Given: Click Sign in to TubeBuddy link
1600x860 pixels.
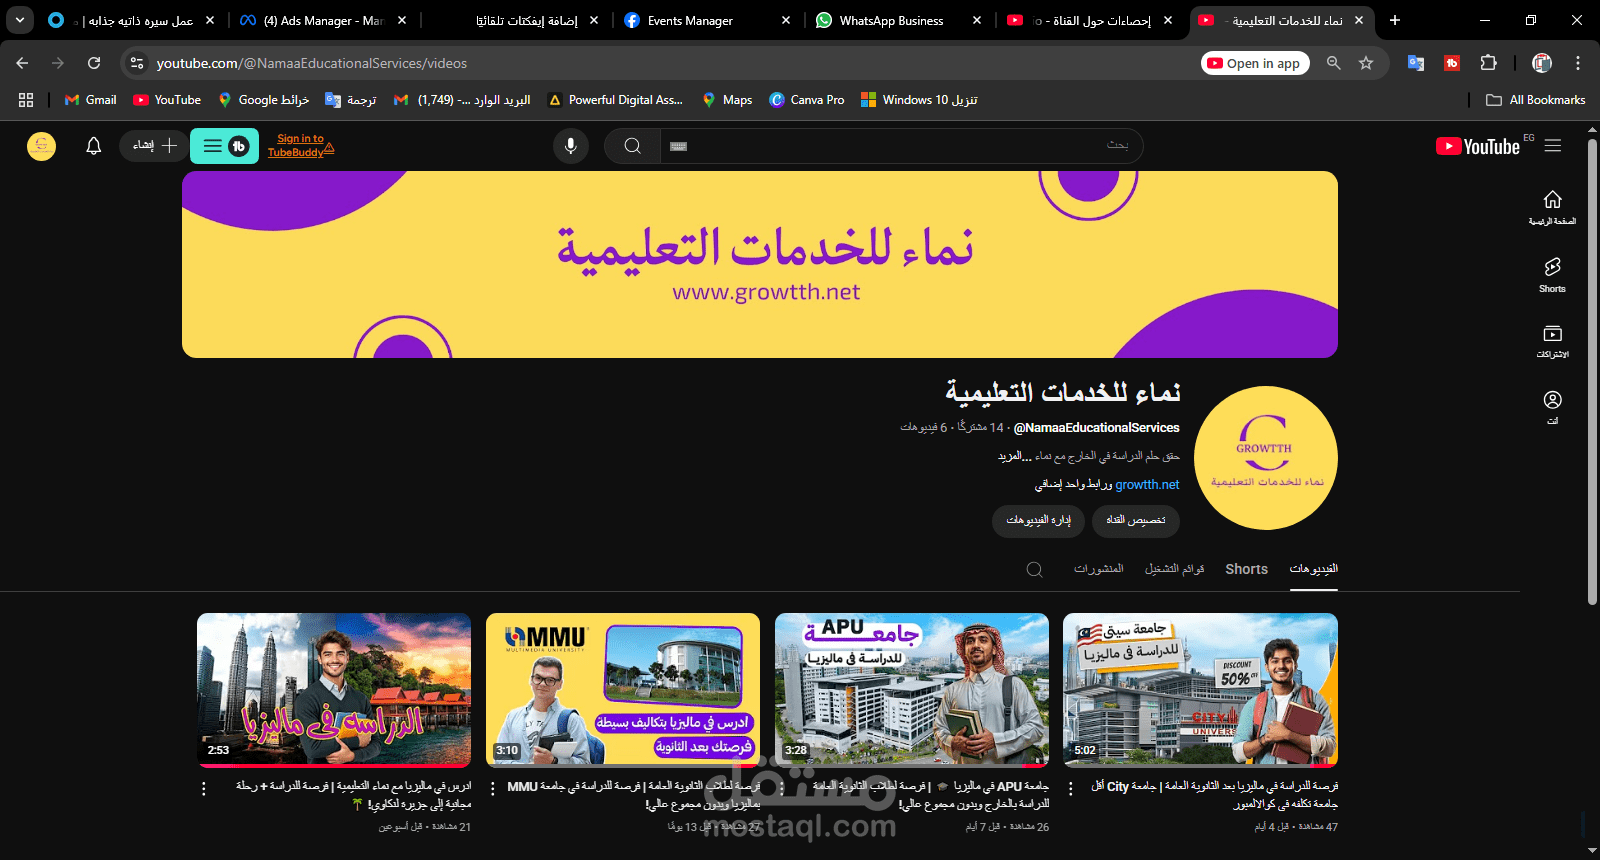Looking at the screenshot, I should coord(300,146).
